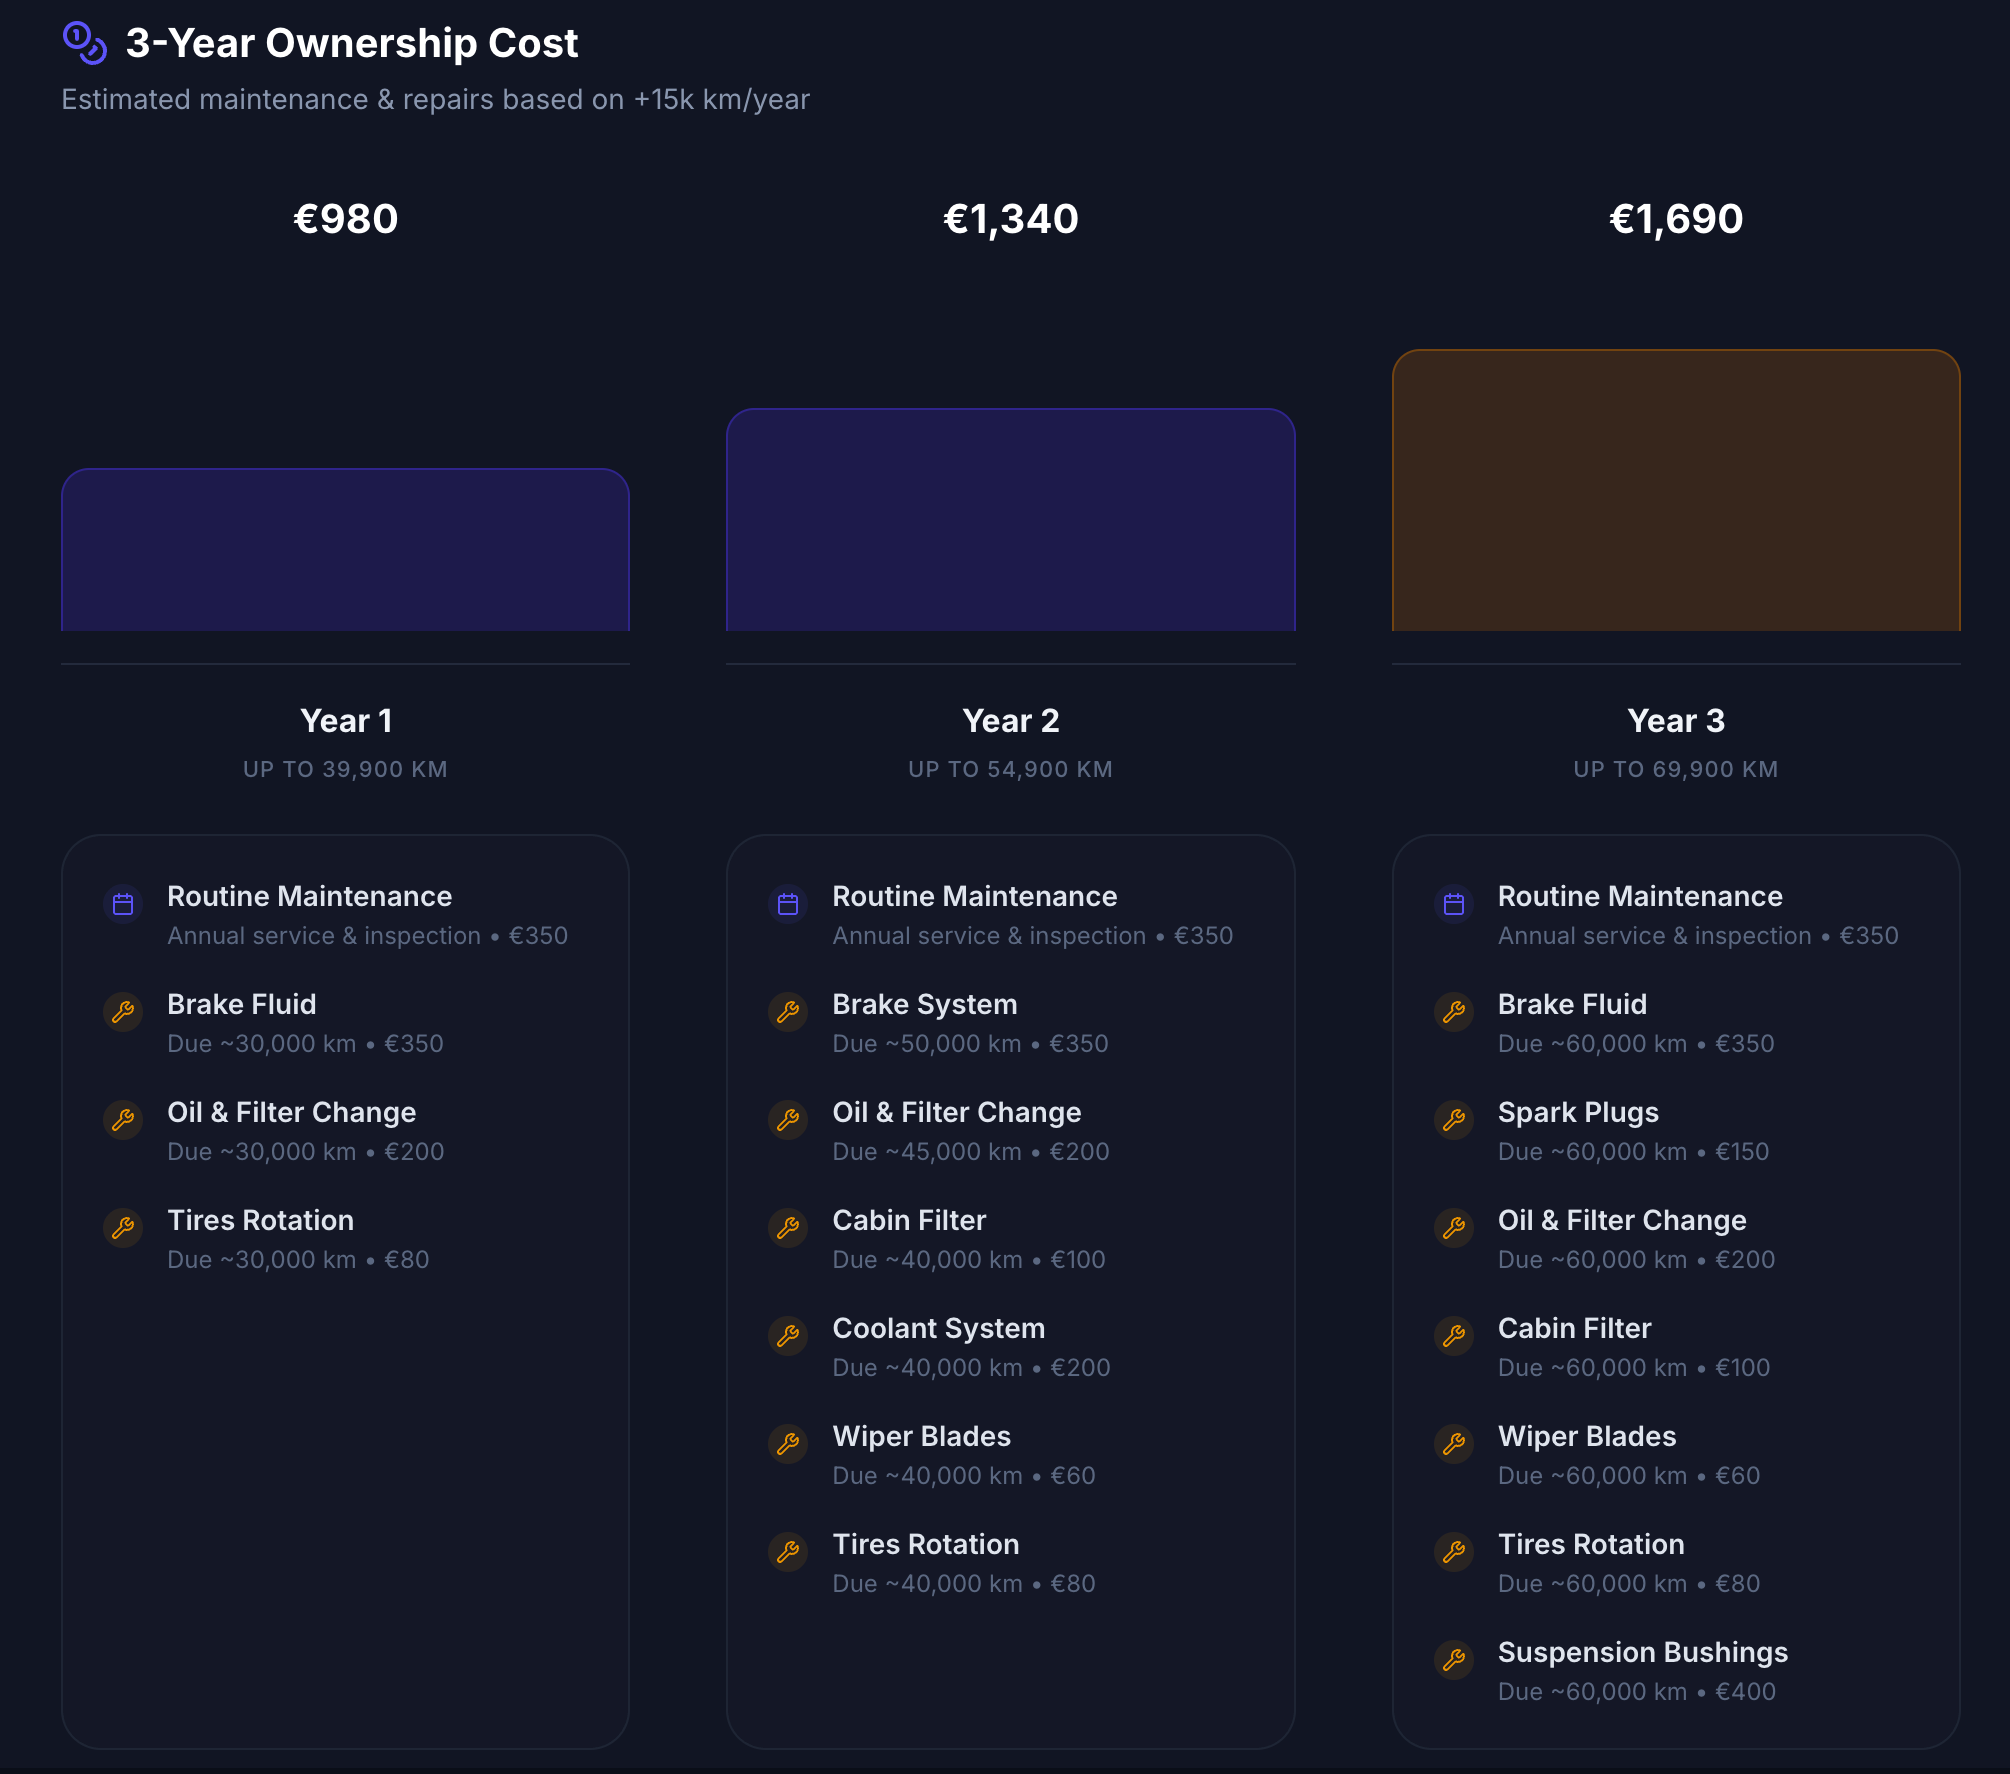Click the Brake System wrench icon
The height and width of the screenshot is (1774, 2010).
pyautogui.click(x=788, y=1012)
